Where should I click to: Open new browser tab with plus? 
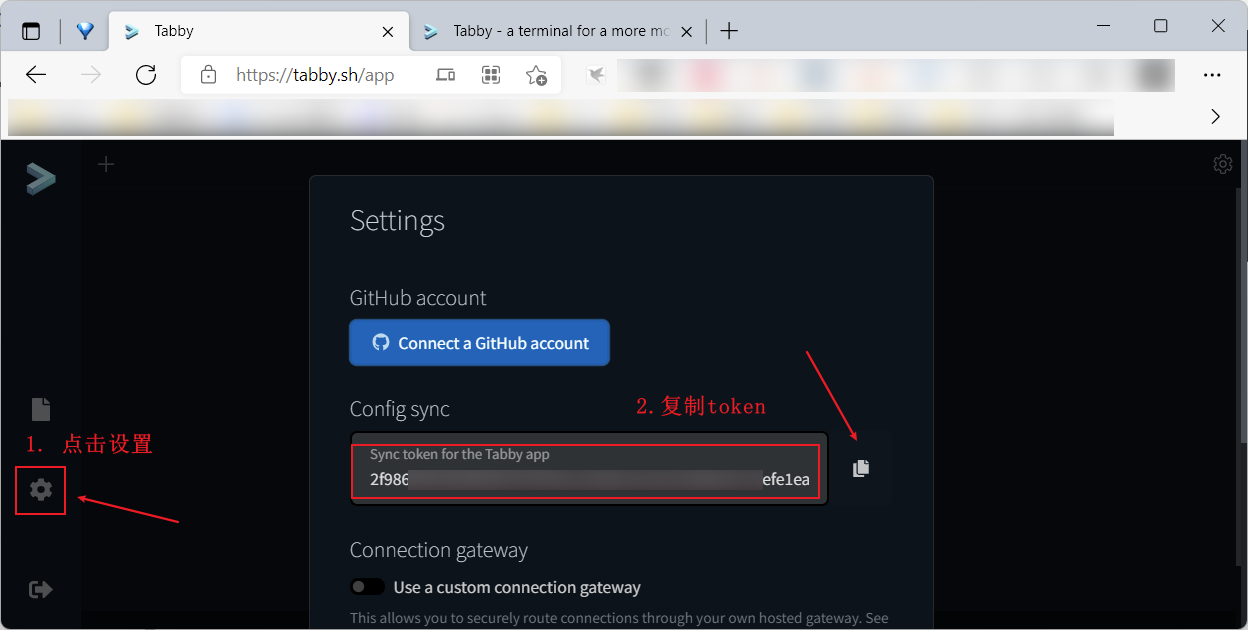(729, 31)
